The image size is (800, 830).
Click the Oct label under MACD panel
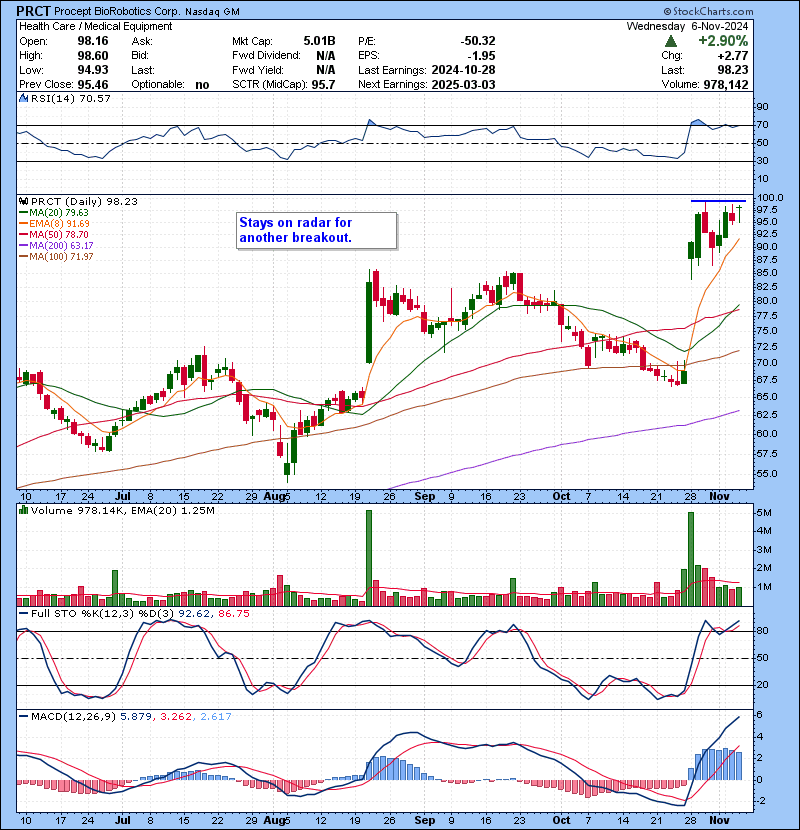[x=561, y=820]
